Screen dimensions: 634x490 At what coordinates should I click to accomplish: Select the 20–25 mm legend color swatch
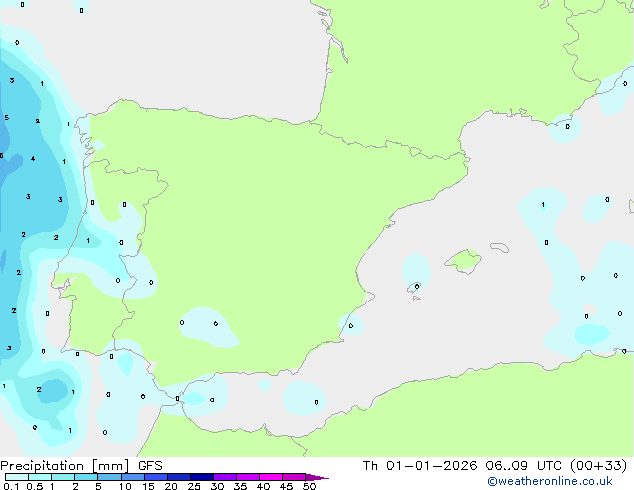click(x=179, y=477)
